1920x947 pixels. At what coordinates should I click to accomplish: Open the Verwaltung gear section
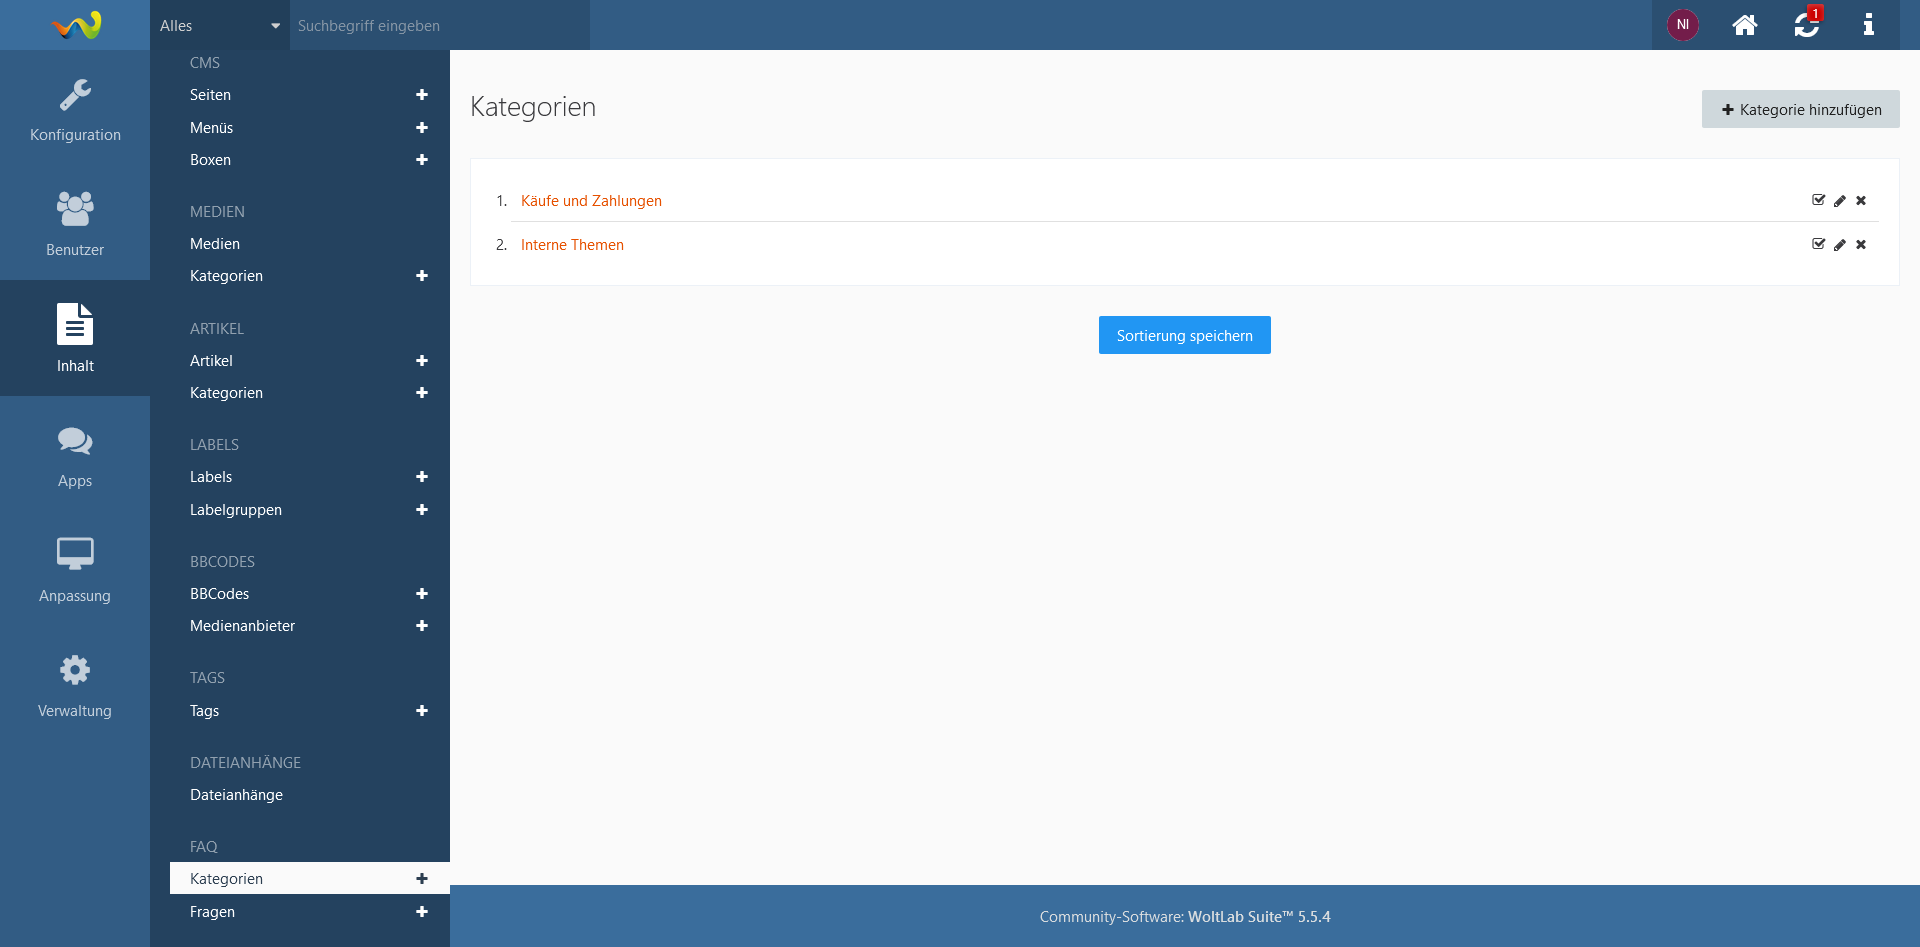pos(75,686)
